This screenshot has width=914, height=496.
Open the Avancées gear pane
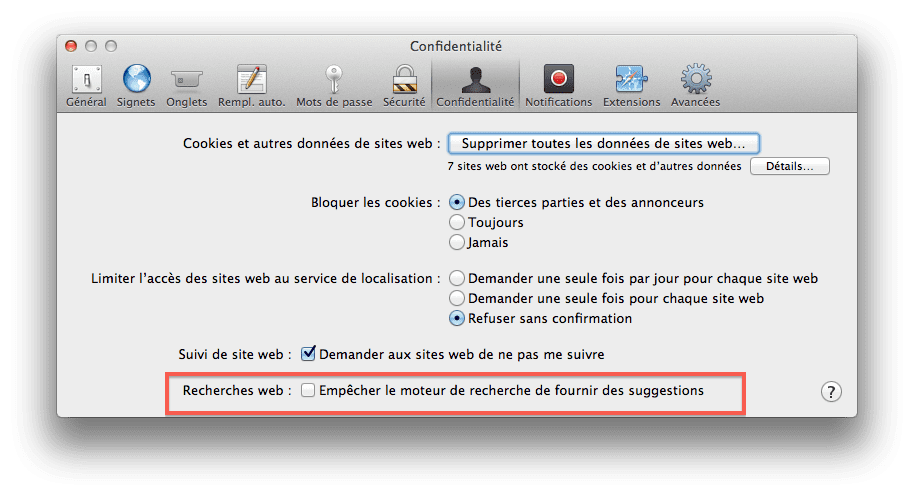click(695, 86)
